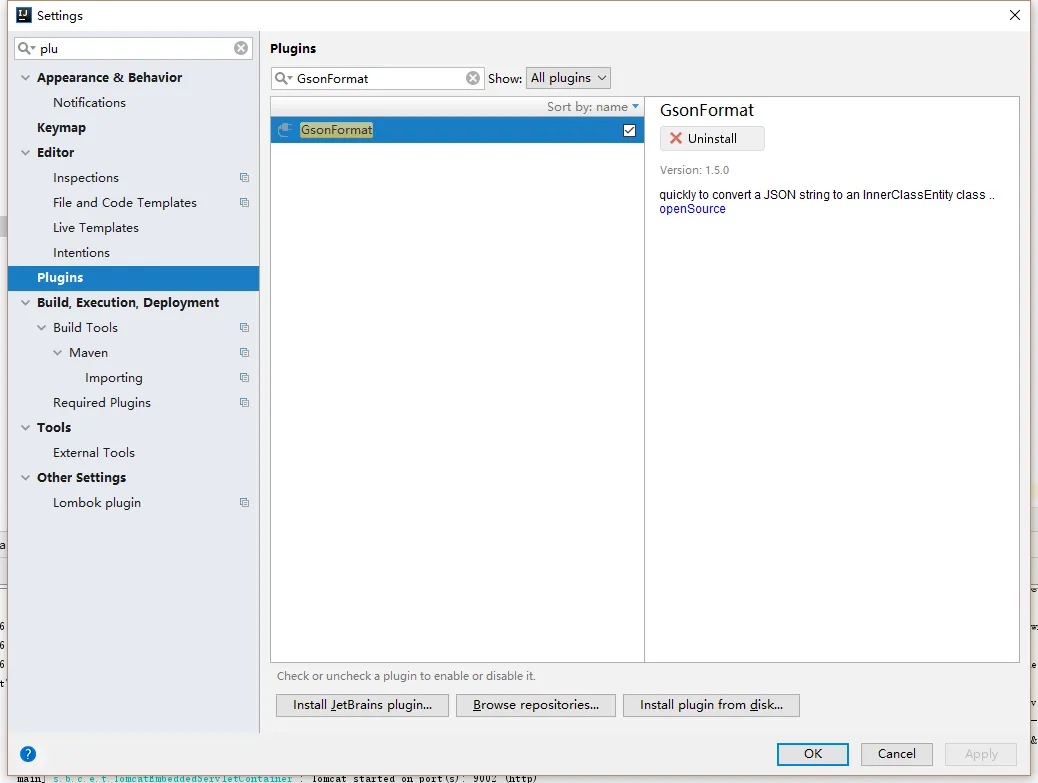Open the Inspections settings page

pos(86,177)
